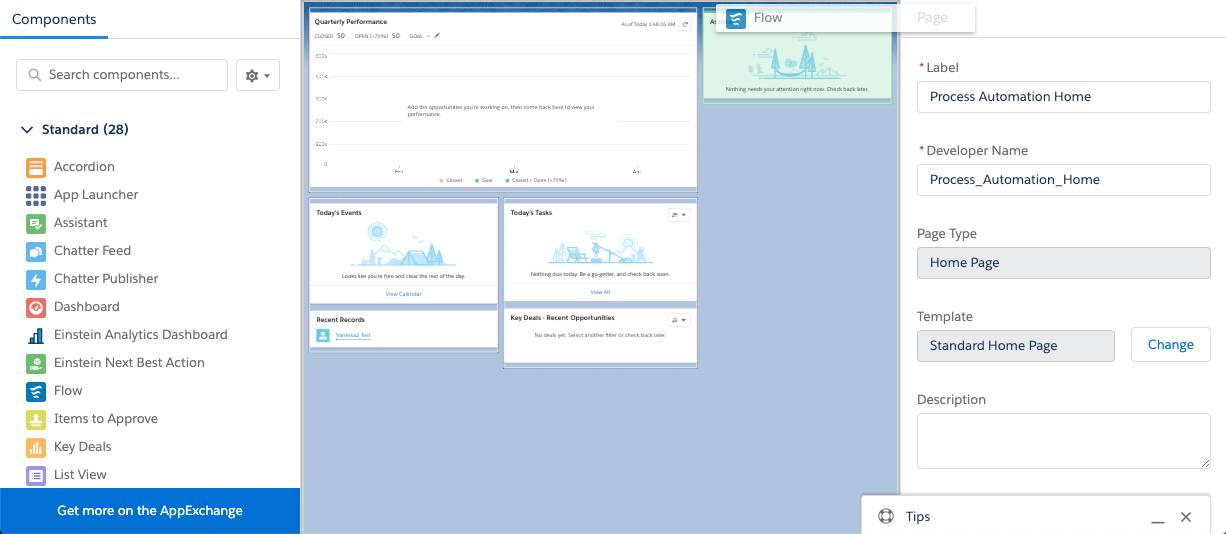This screenshot has height=534, width=1226.
Task: Click the Today's Events component title
Action: (339, 213)
